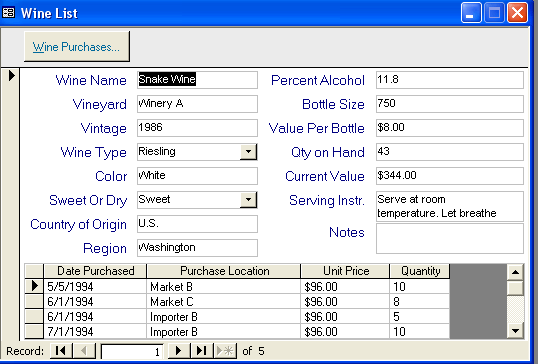Select the Importer B 7/1/1994 row selector

(34, 331)
